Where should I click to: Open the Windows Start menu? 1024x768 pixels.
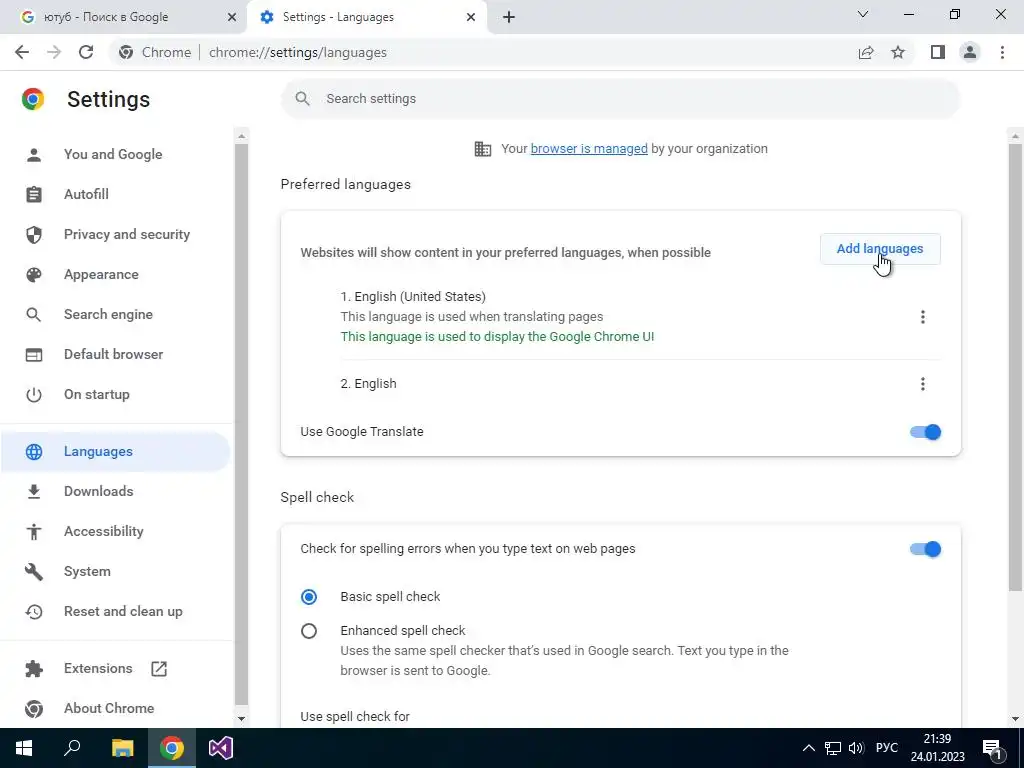click(x=24, y=748)
